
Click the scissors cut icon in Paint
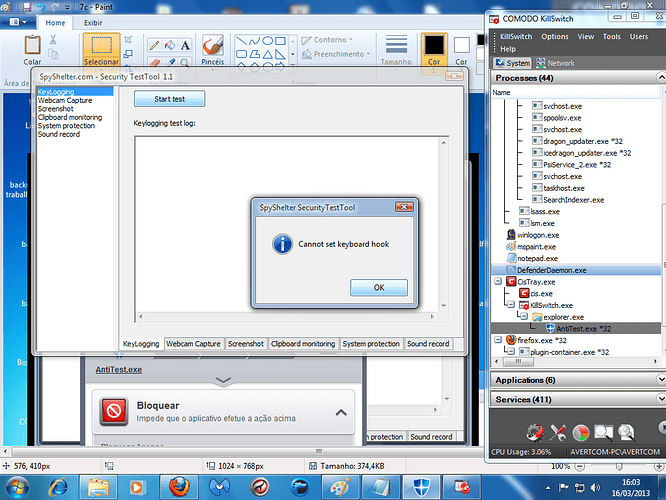(x=53, y=40)
